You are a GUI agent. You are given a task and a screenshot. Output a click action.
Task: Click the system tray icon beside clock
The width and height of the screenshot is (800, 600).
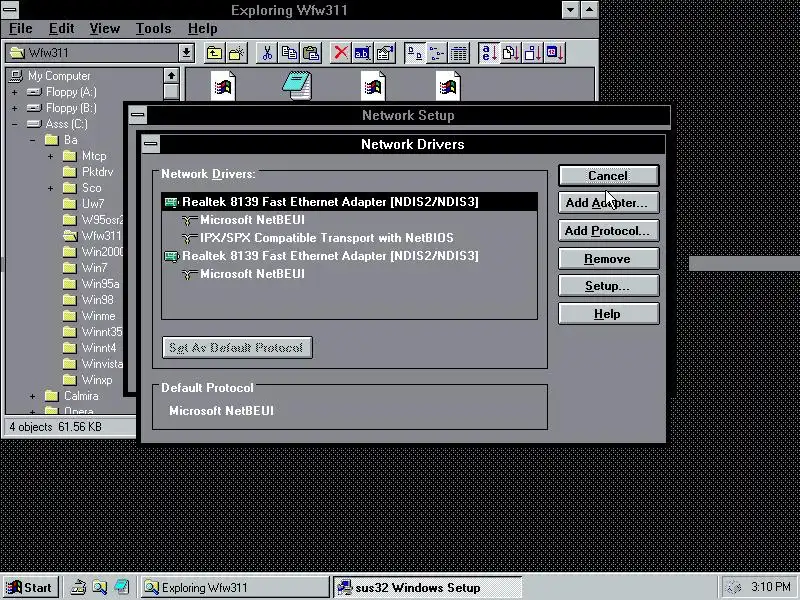pos(734,587)
